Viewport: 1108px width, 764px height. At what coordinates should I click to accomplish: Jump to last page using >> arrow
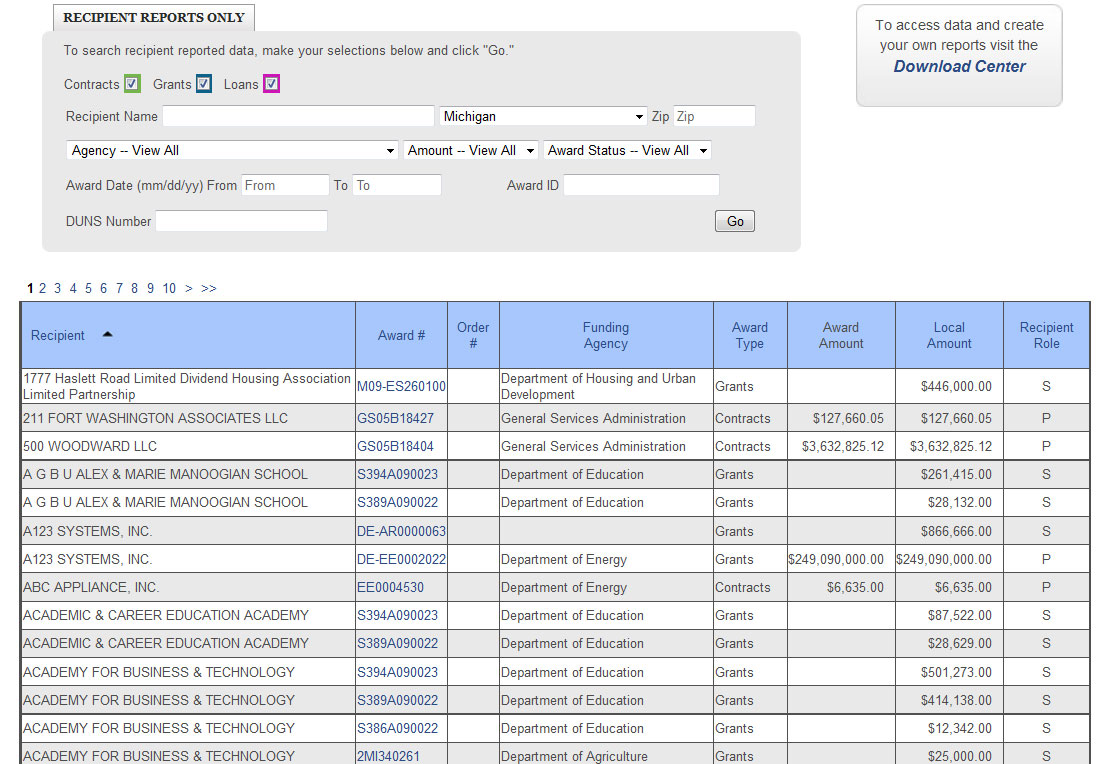point(208,289)
